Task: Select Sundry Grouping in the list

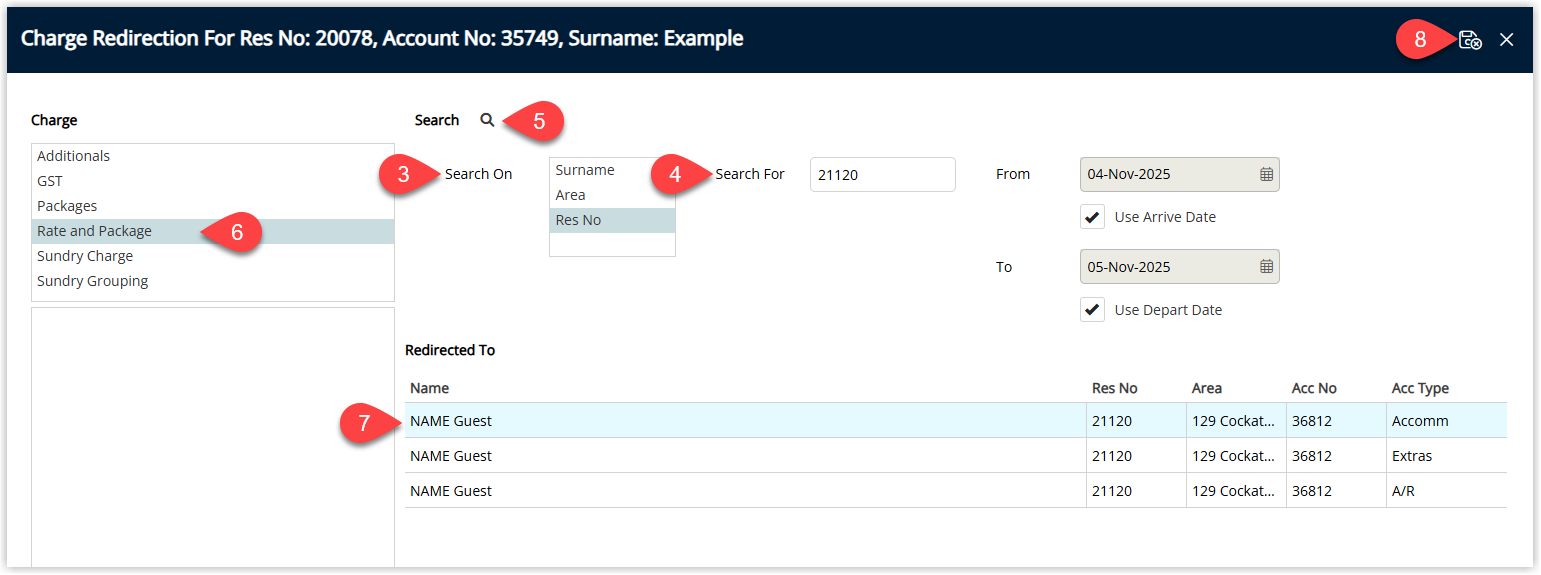Action: [x=213, y=281]
